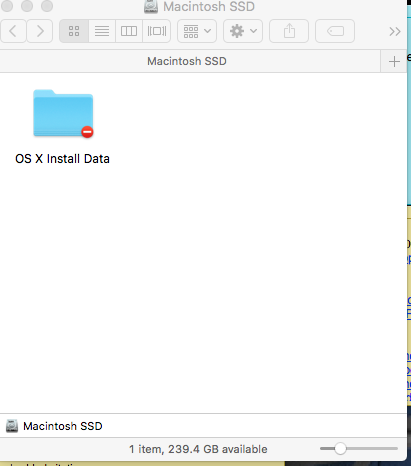Click the window zoom button
The width and height of the screenshot is (411, 466).
[47, 6]
